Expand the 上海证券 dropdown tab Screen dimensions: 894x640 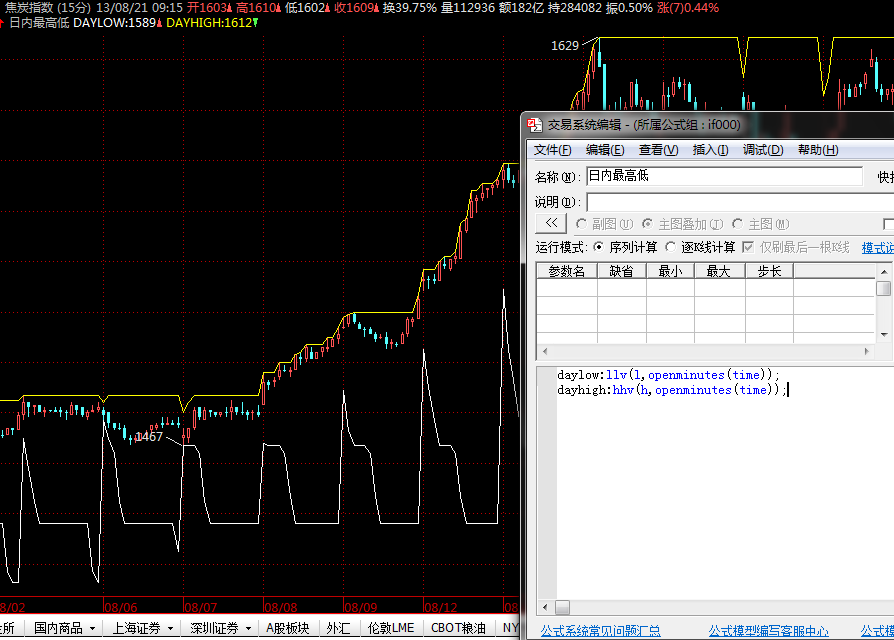144,628
